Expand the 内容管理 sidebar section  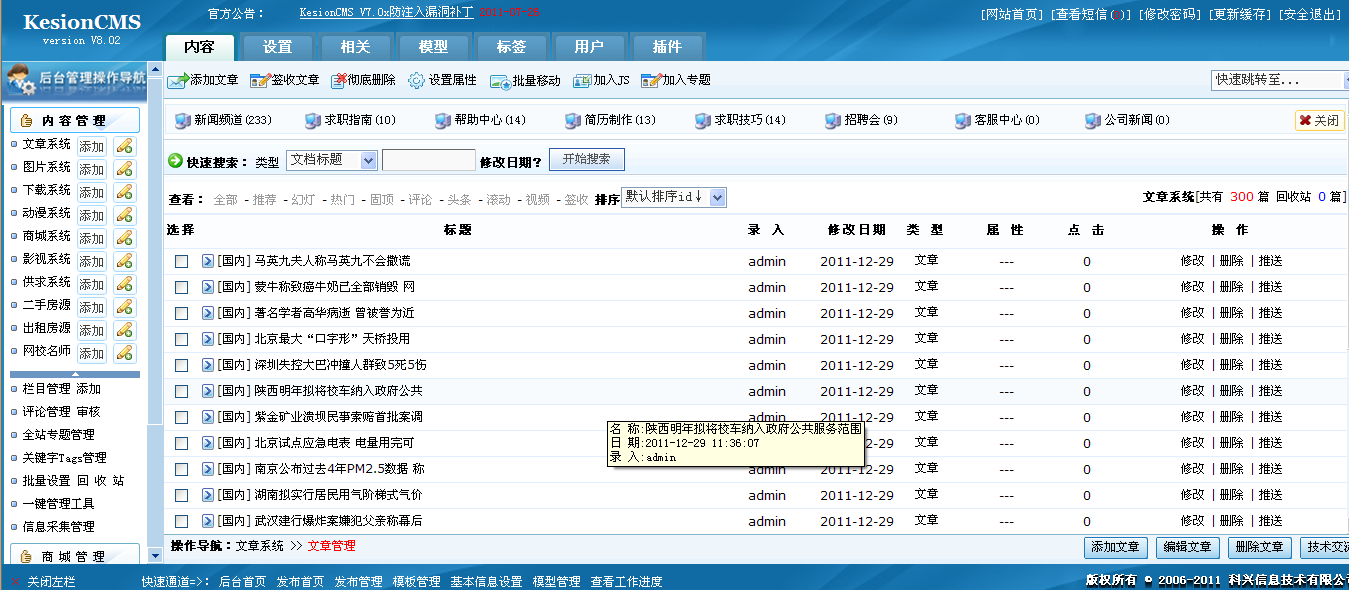tap(75, 120)
